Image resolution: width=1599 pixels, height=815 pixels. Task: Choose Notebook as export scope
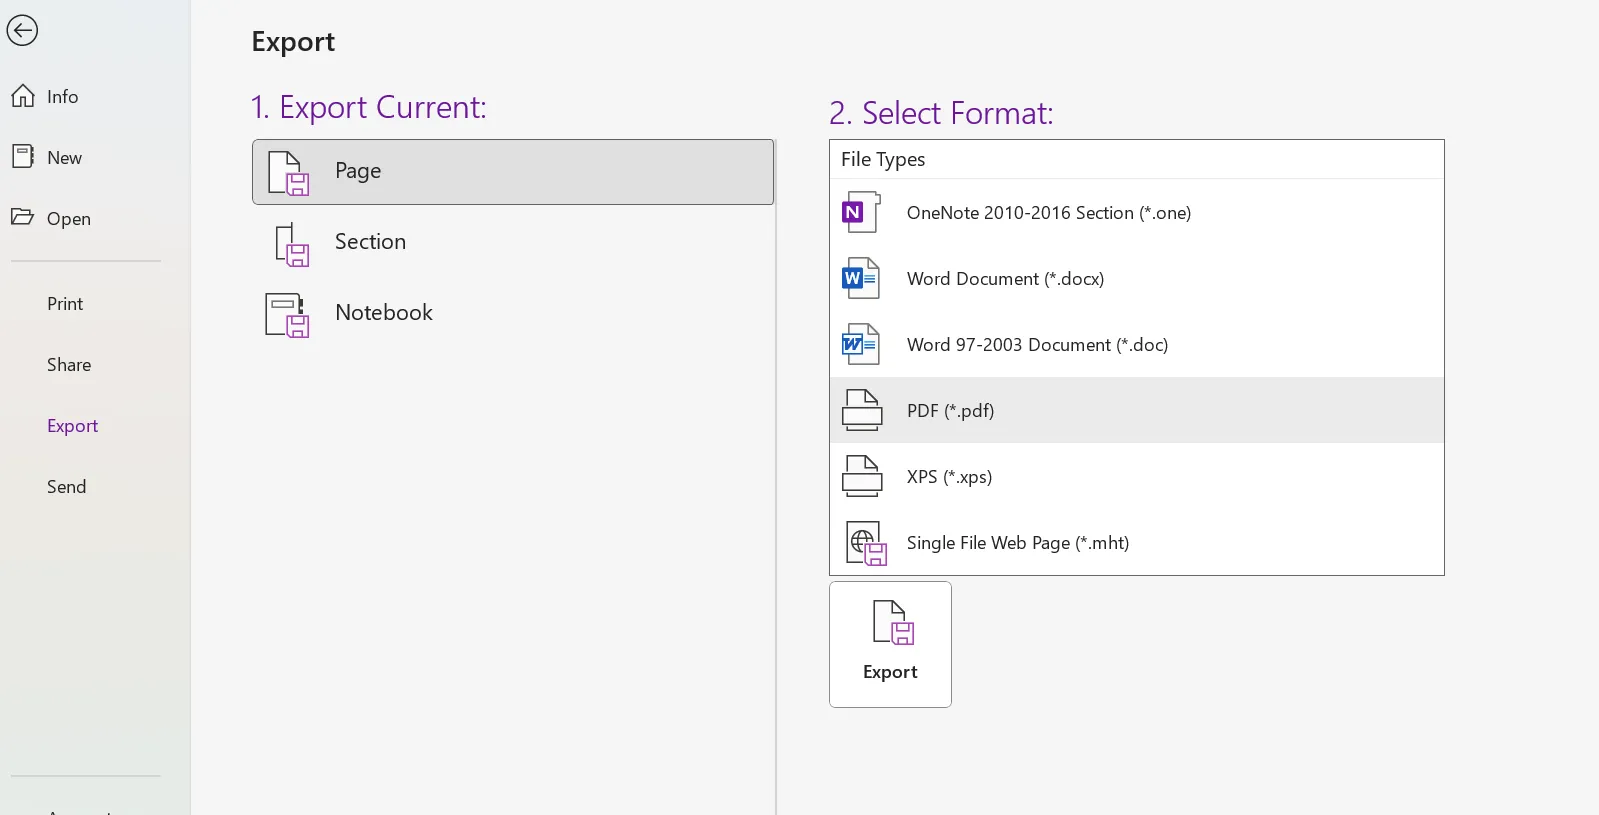[x=513, y=314]
